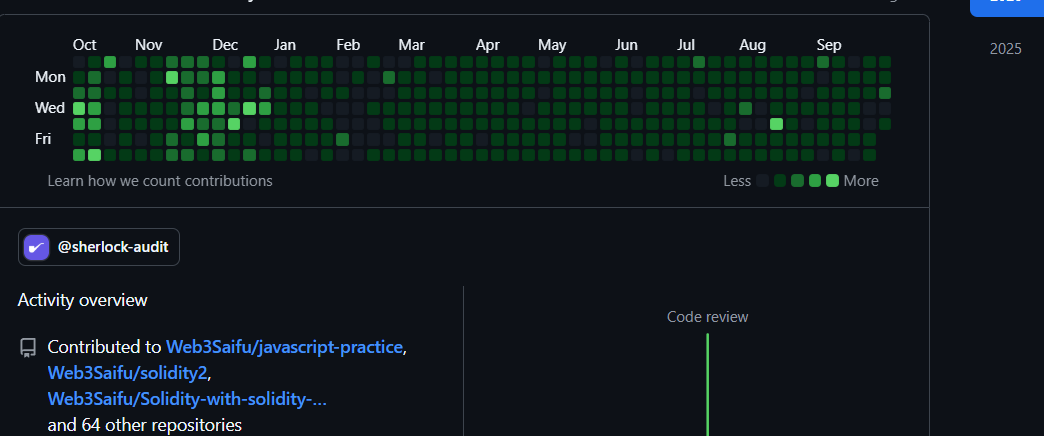The height and width of the screenshot is (436, 1044).
Task: Click the Dec month label
Action: pos(225,45)
